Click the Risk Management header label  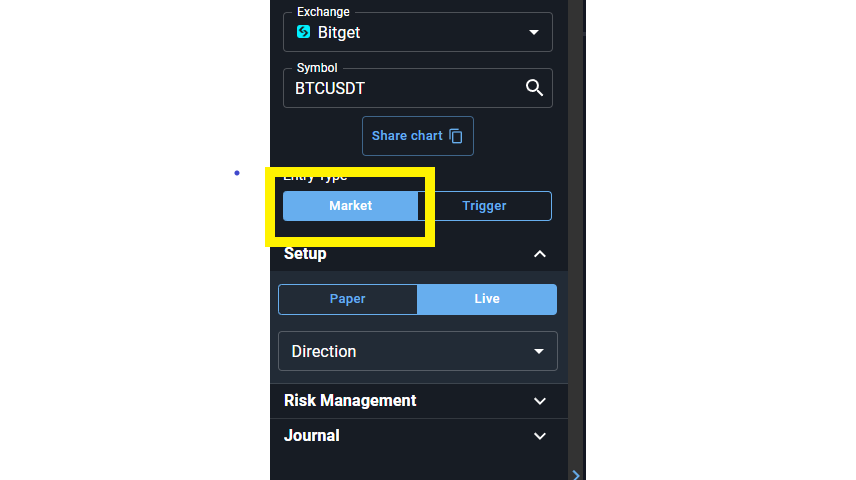click(x=350, y=401)
